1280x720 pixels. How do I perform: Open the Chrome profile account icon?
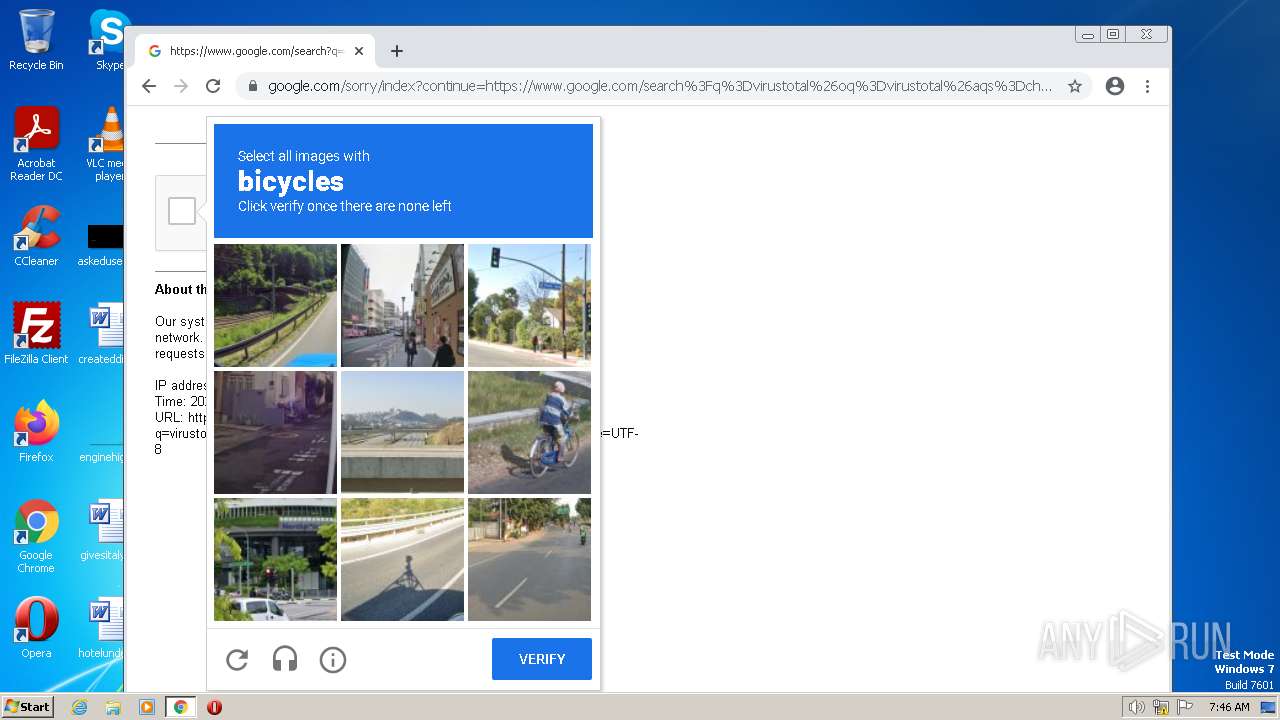point(1115,86)
